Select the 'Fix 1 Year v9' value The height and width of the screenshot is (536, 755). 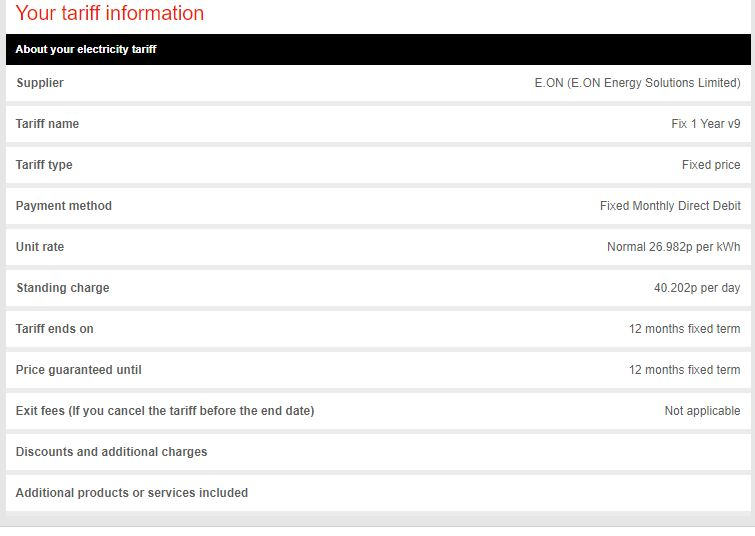click(706, 124)
